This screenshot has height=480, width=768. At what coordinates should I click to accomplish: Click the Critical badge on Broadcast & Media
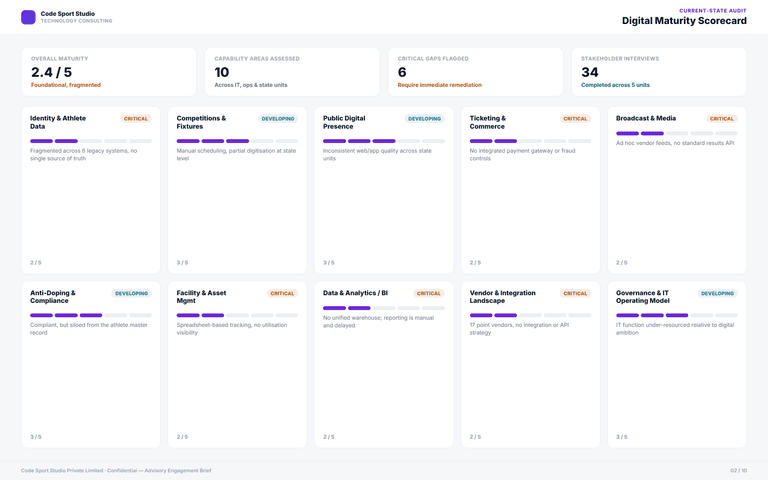pyautogui.click(x=721, y=119)
